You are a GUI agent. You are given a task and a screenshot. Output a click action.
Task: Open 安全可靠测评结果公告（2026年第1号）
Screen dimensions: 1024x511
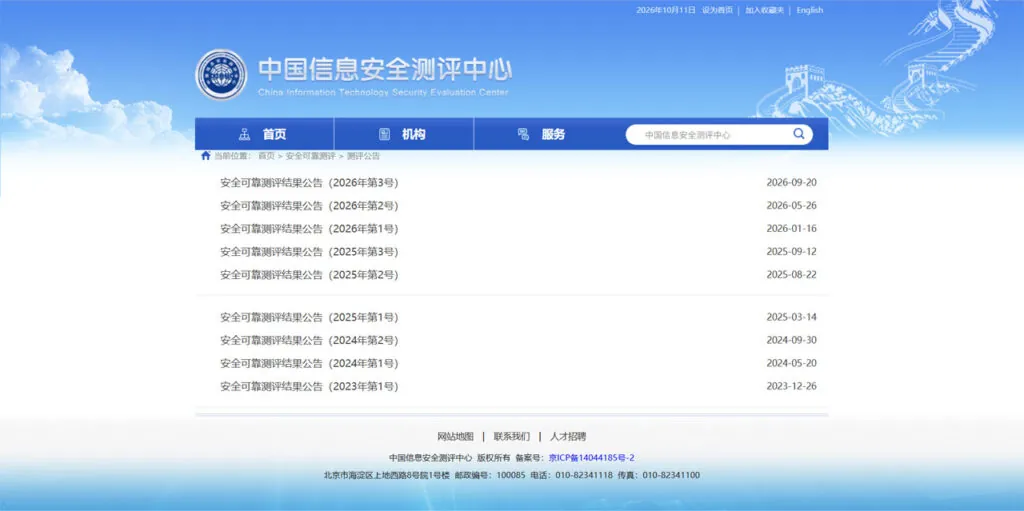point(309,229)
